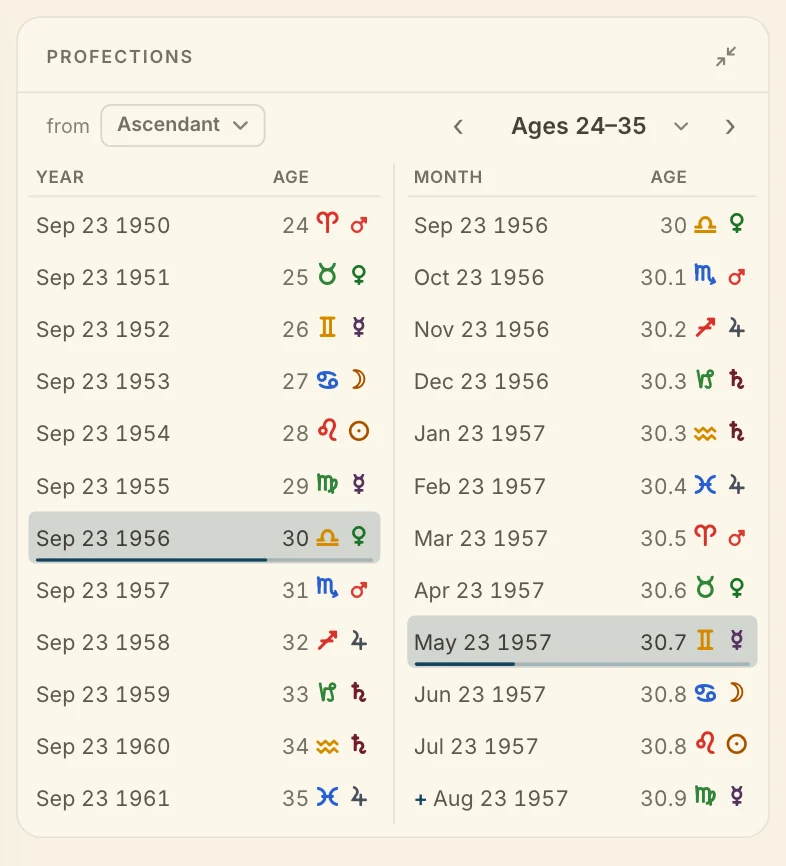Click progress bar under Sep 23 1956
The width and height of the screenshot is (786, 866).
pyautogui.click(x=204, y=560)
